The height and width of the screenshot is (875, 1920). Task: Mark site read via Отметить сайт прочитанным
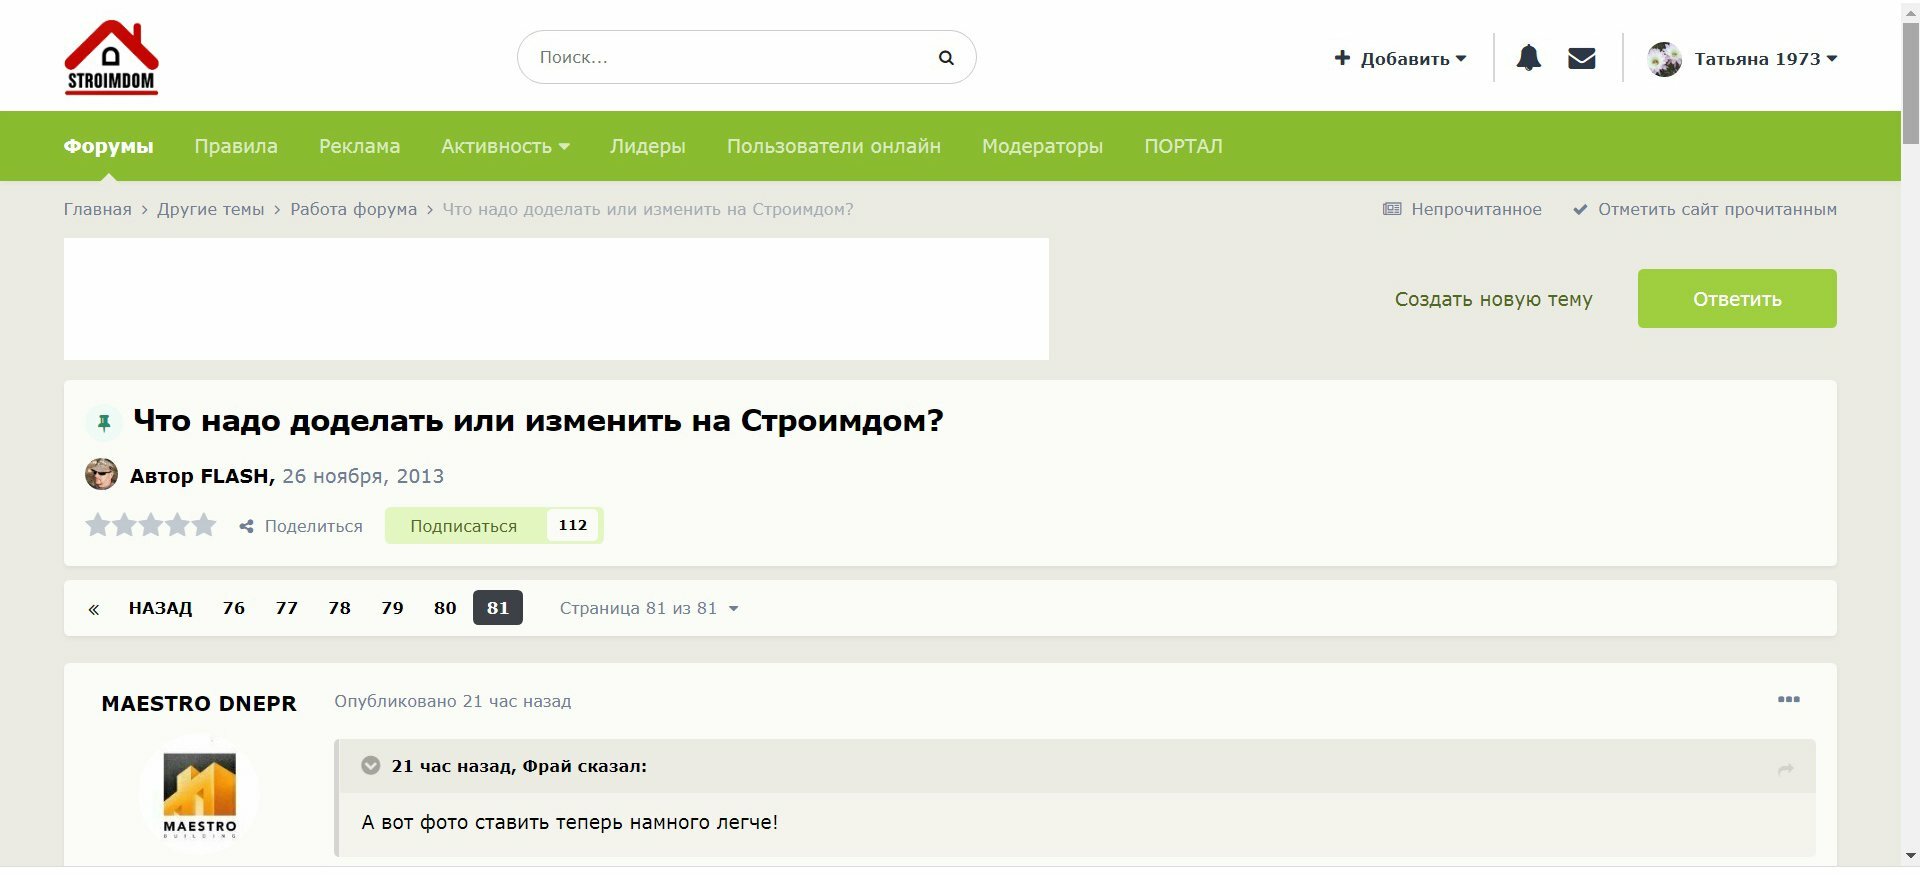pyautogui.click(x=1705, y=209)
